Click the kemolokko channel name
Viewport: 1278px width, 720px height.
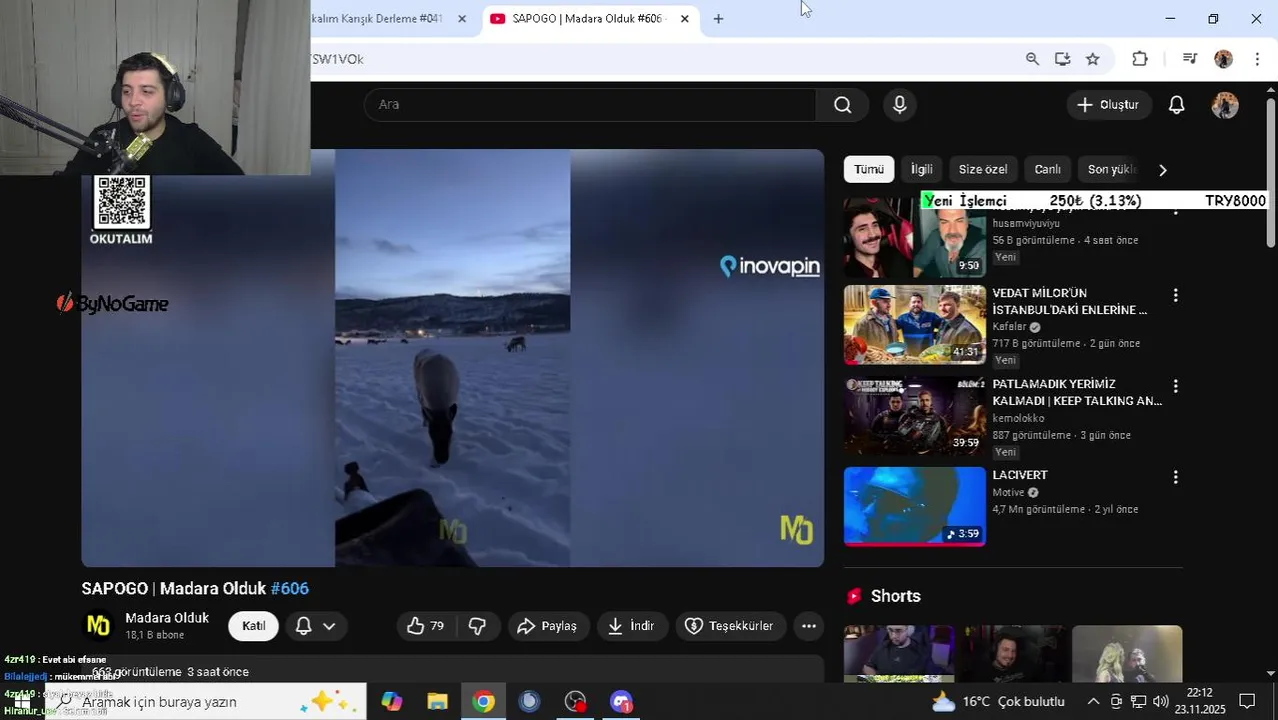click(x=1018, y=418)
